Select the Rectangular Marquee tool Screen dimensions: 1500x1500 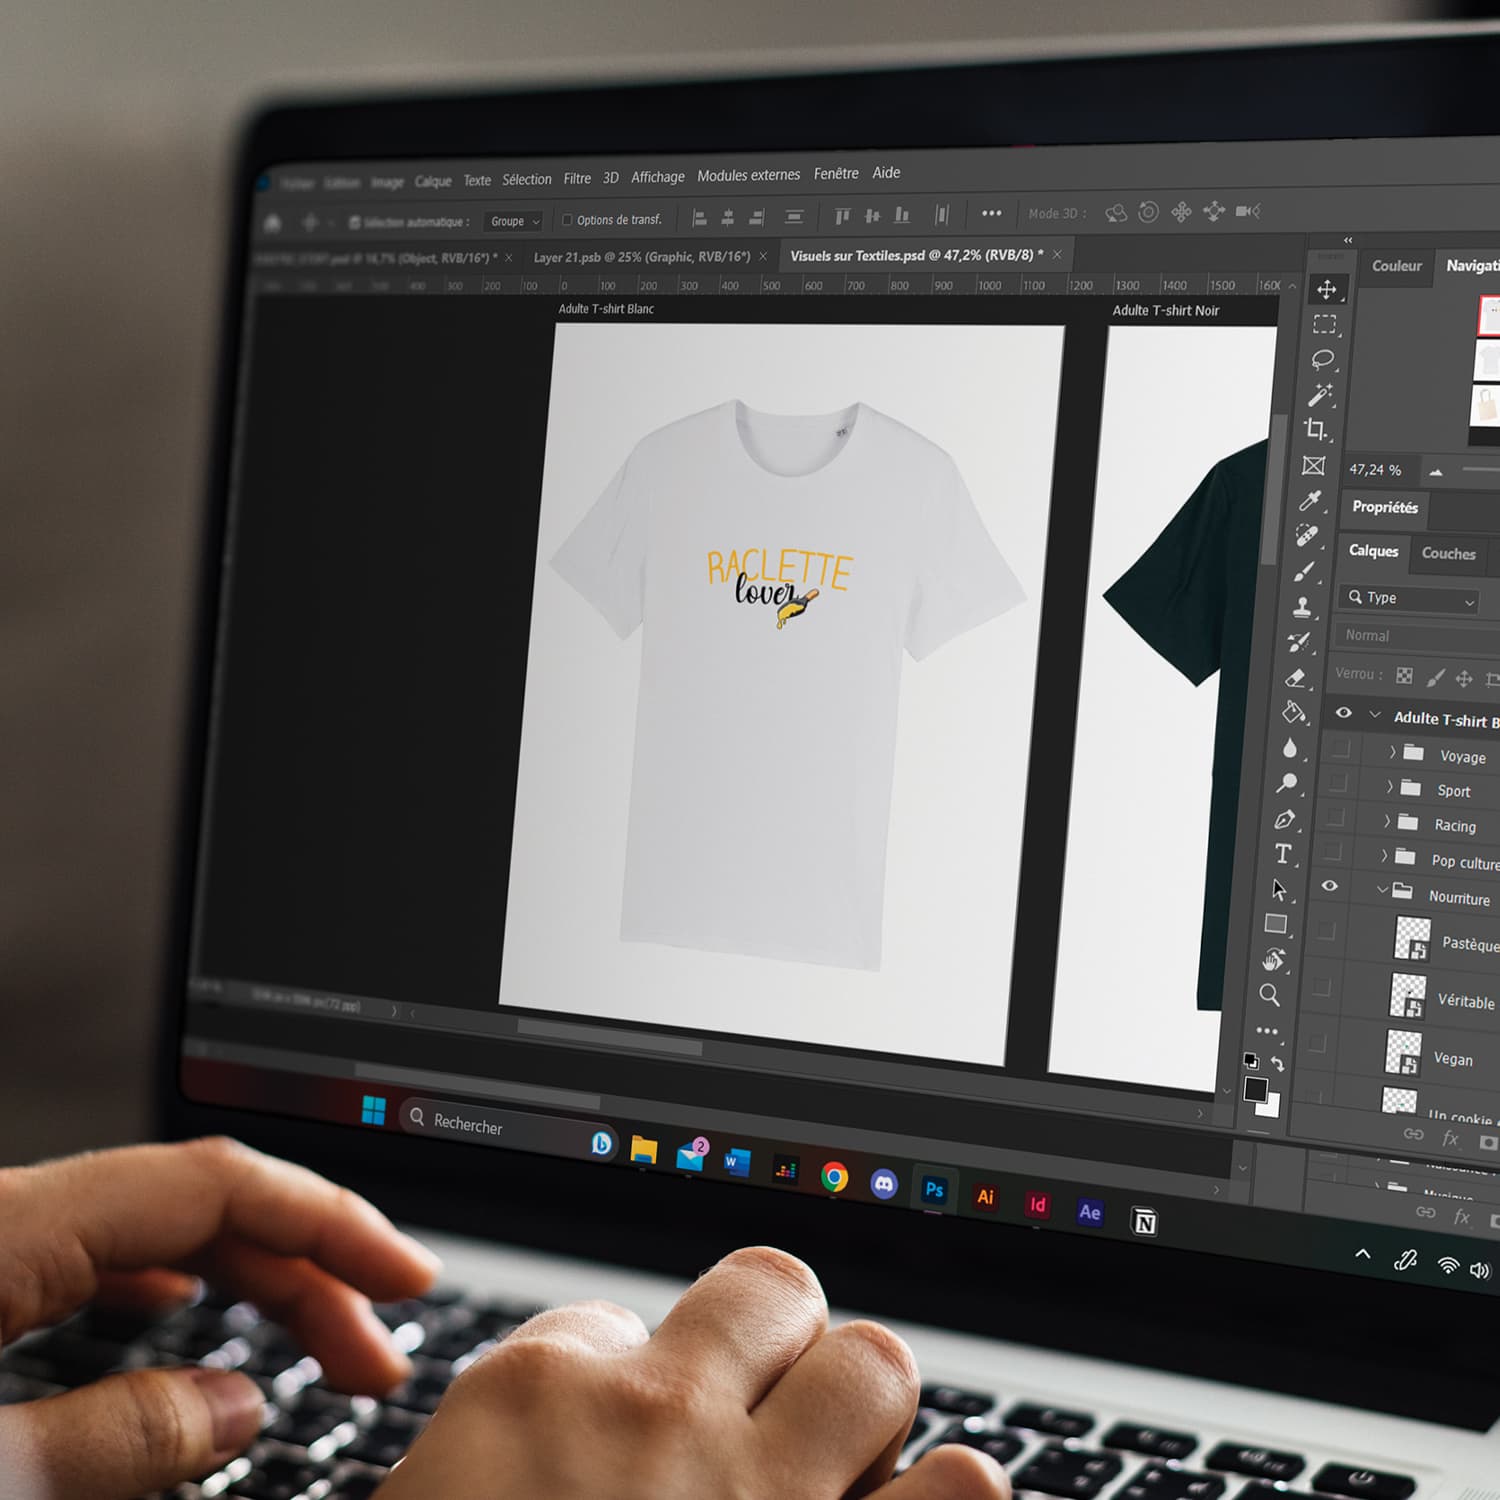tap(1325, 324)
